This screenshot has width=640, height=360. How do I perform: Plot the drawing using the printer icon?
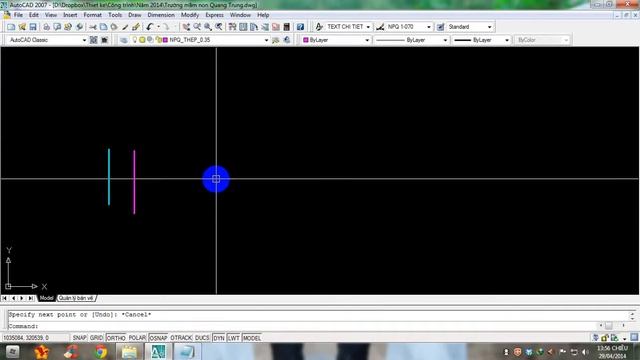(47, 27)
